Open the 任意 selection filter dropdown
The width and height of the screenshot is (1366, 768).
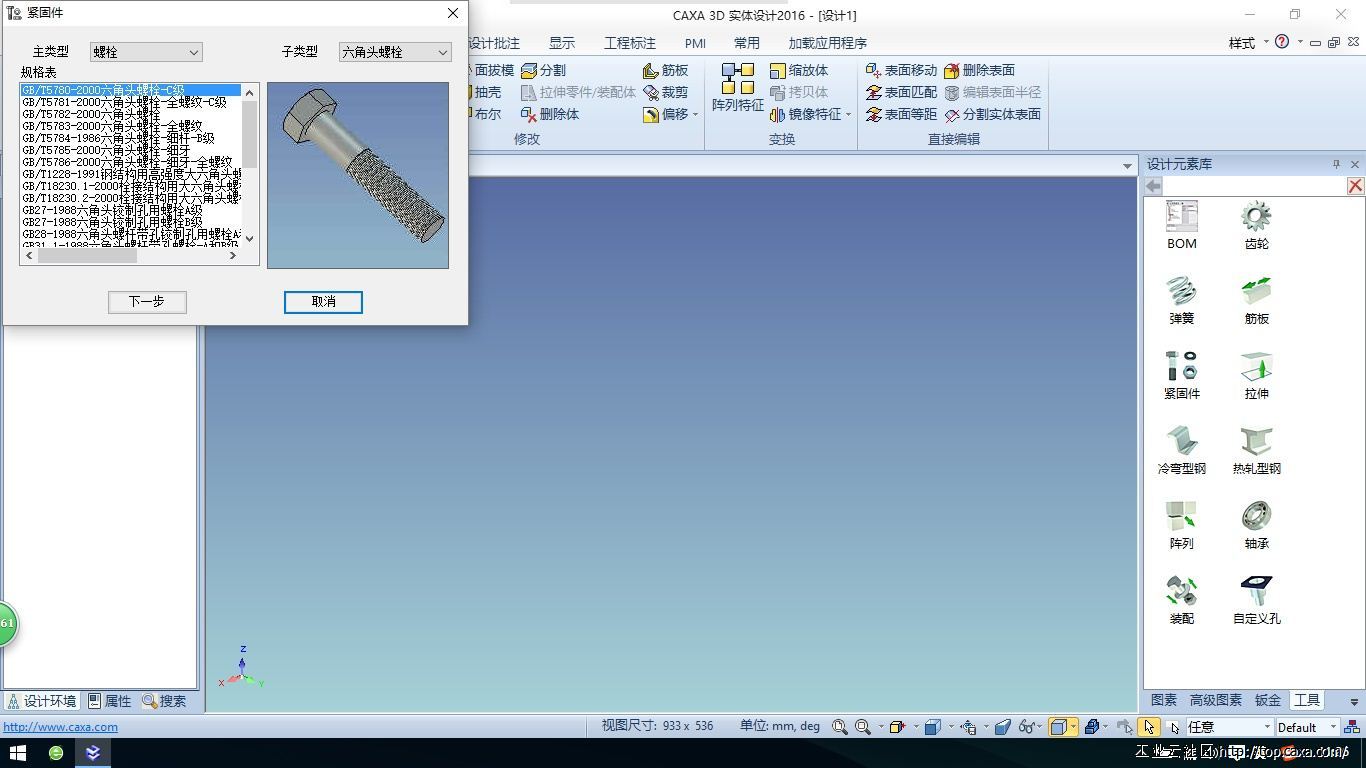click(1230, 727)
